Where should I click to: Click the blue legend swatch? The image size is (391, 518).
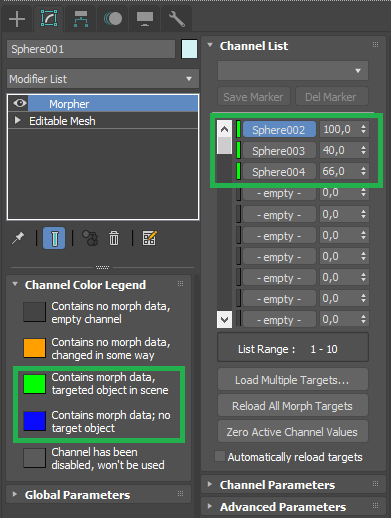pyautogui.click(x=34, y=421)
